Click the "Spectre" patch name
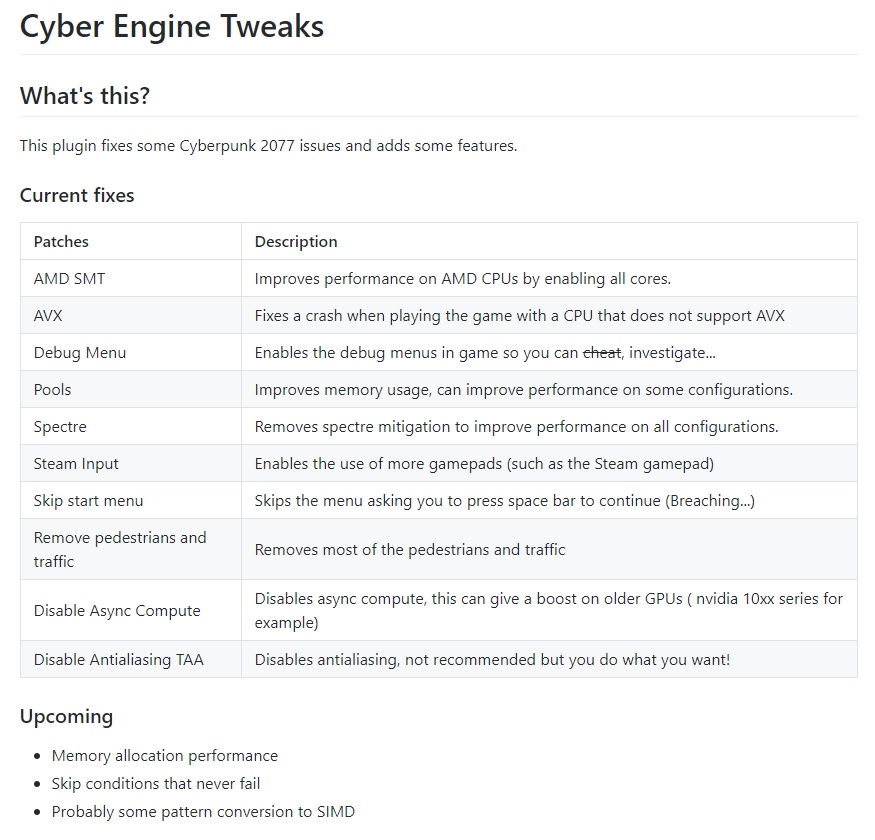875x840 pixels. click(60, 426)
